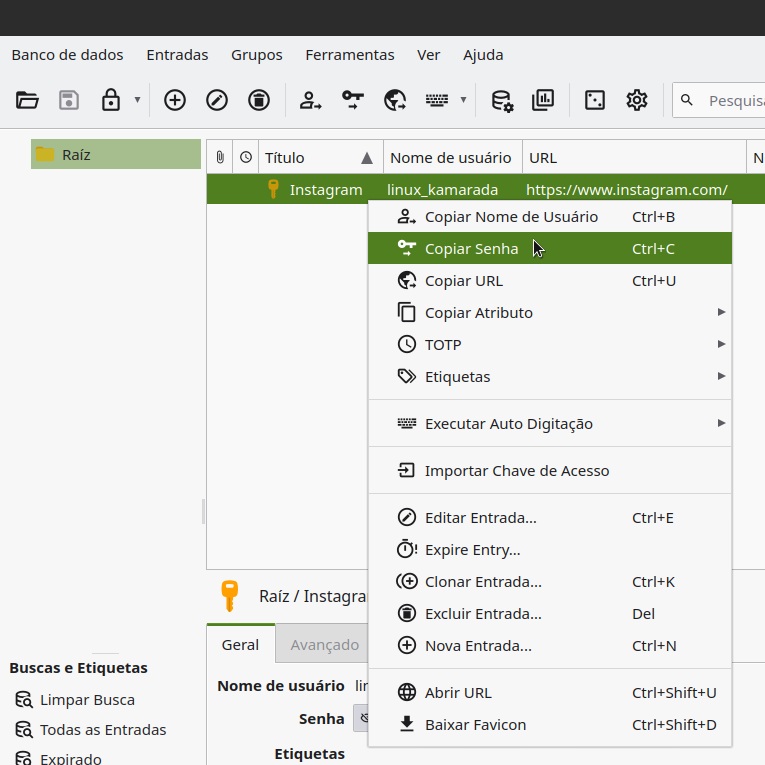The width and height of the screenshot is (765, 765).
Task: Choose Abrir URL from context menu
Action: point(550,693)
